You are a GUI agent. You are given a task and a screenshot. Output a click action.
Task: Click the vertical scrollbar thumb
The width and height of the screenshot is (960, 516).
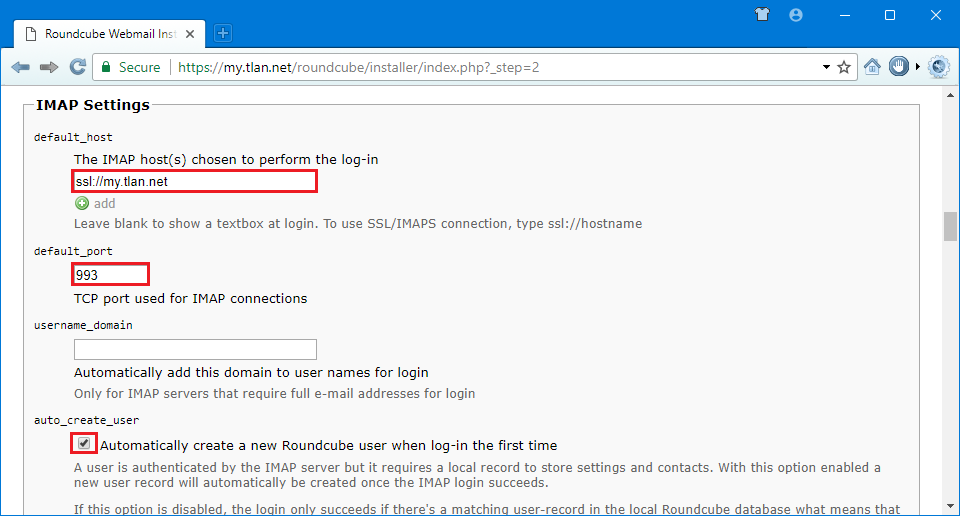coord(950,227)
